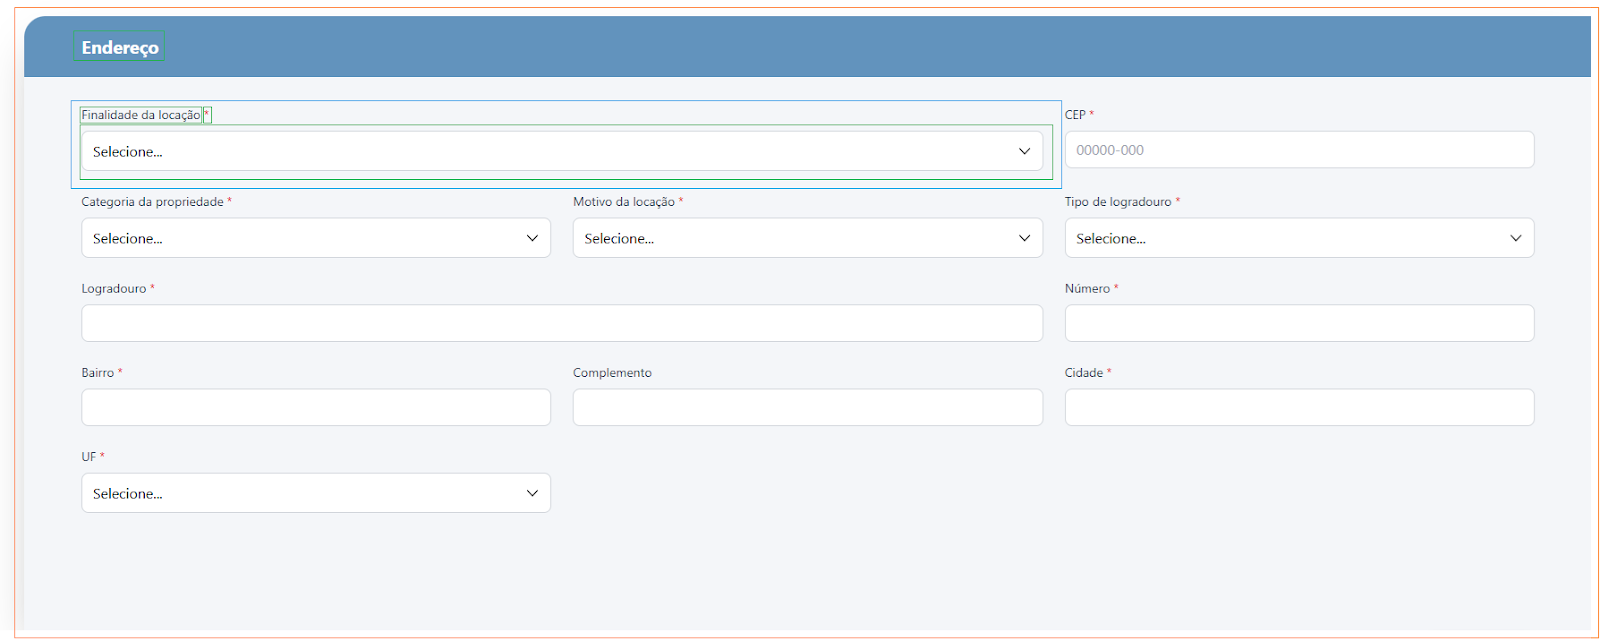Click the chevron arrow in Motivo da locação
Image resolution: width=1600 pixels, height=641 pixels.
(x=1024, y=239)
